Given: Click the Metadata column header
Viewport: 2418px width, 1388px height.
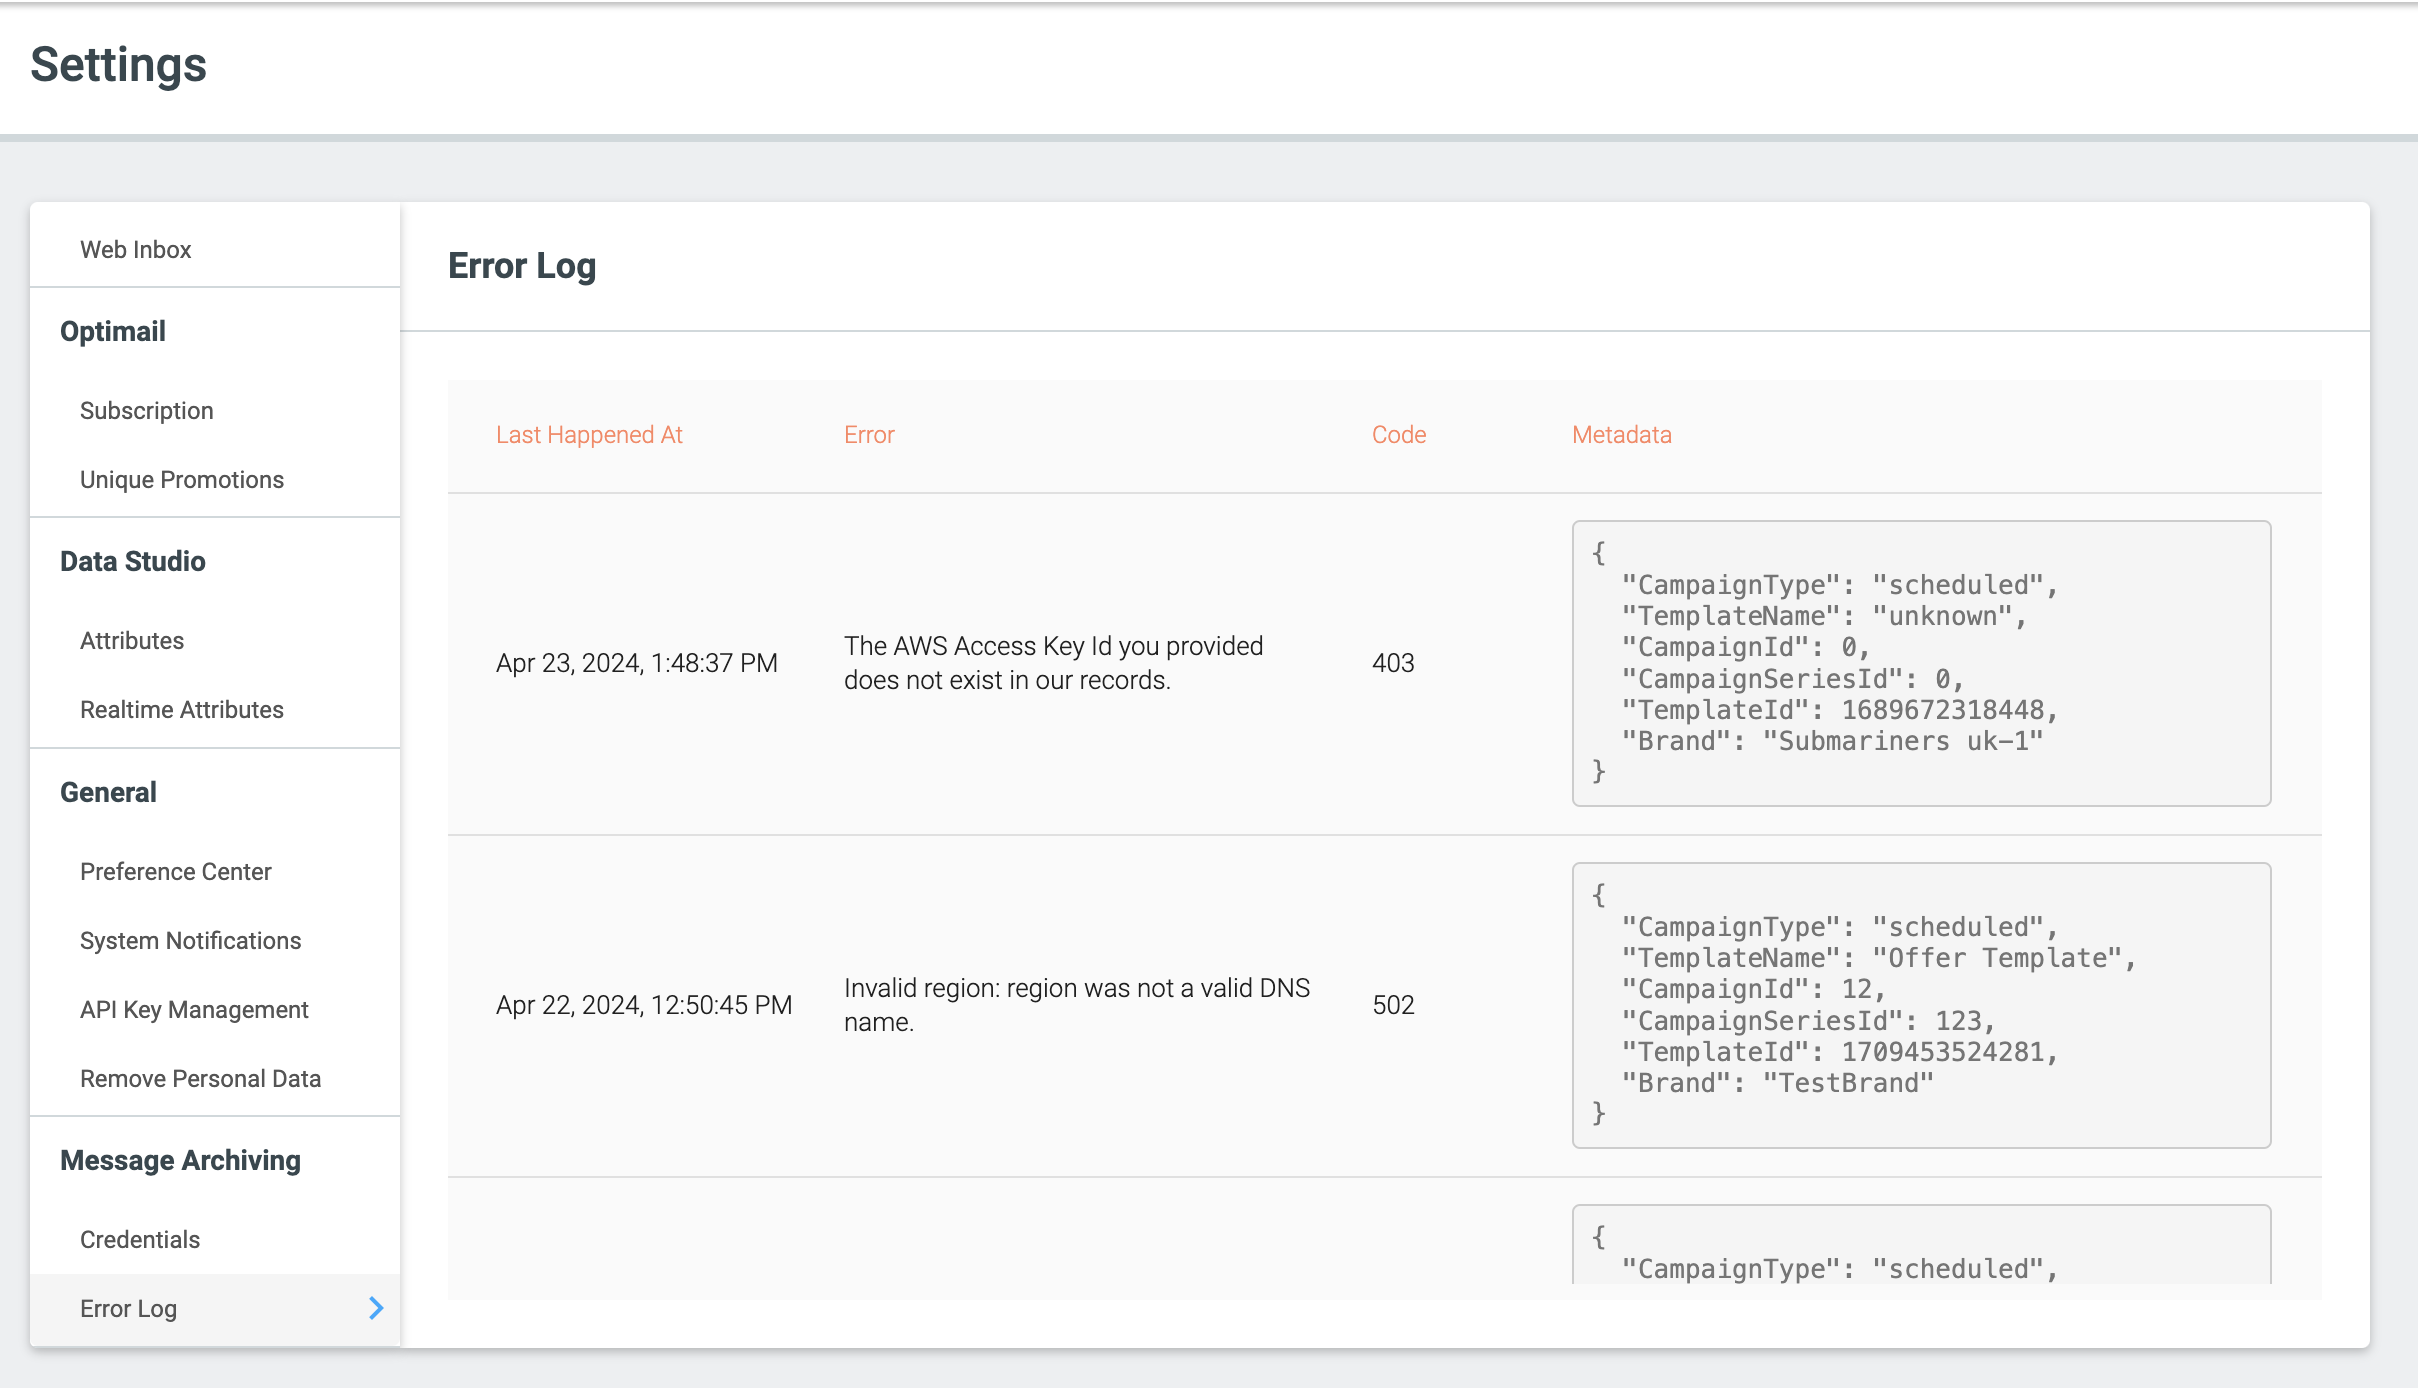Looking at the screenshot, I should pos(1621,434).
